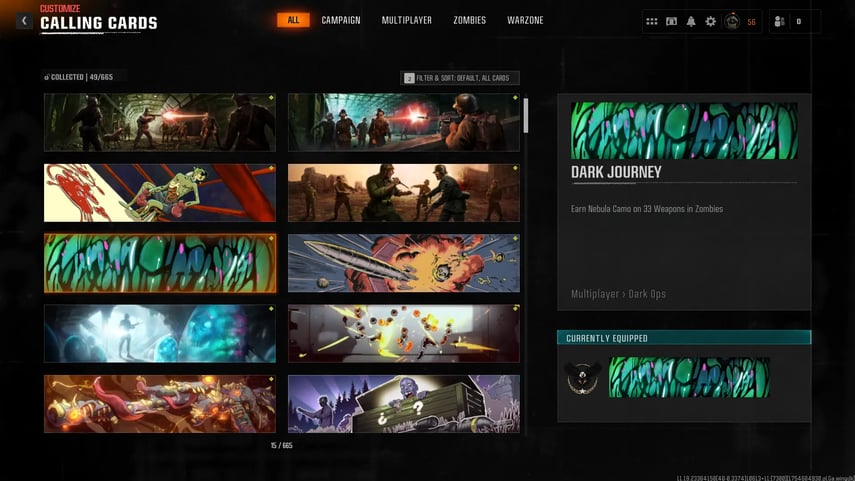Select the All tab
Image resolution: width=855 pixels, height=481 pixels.
pos(293,20)
